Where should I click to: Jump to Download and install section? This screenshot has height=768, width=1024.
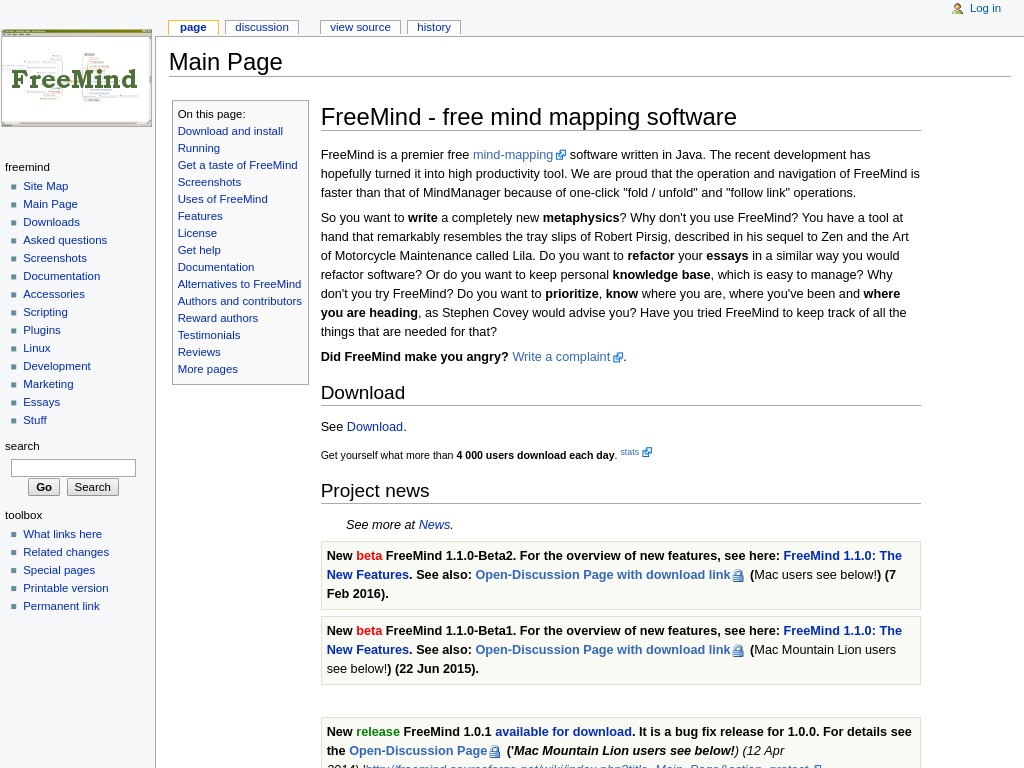[231, 131]
